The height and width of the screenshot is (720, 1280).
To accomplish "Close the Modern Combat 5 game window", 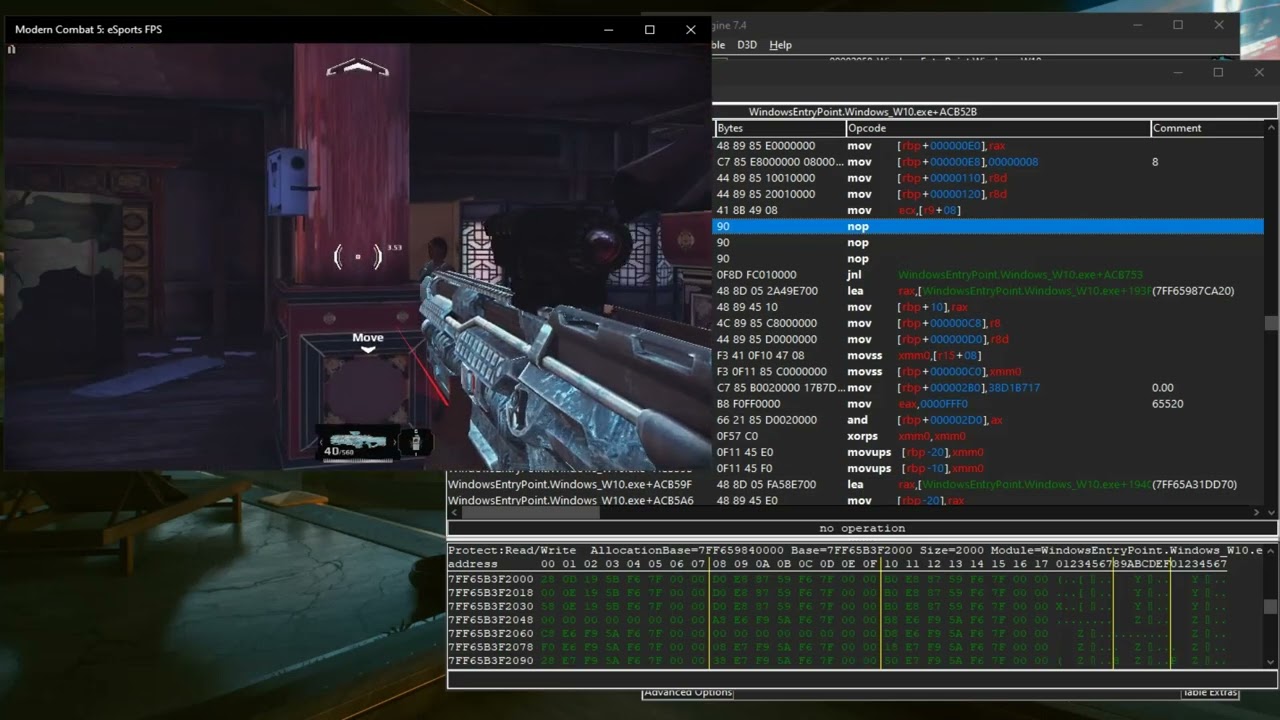I will pyautogui.click(x=690, y=30).
